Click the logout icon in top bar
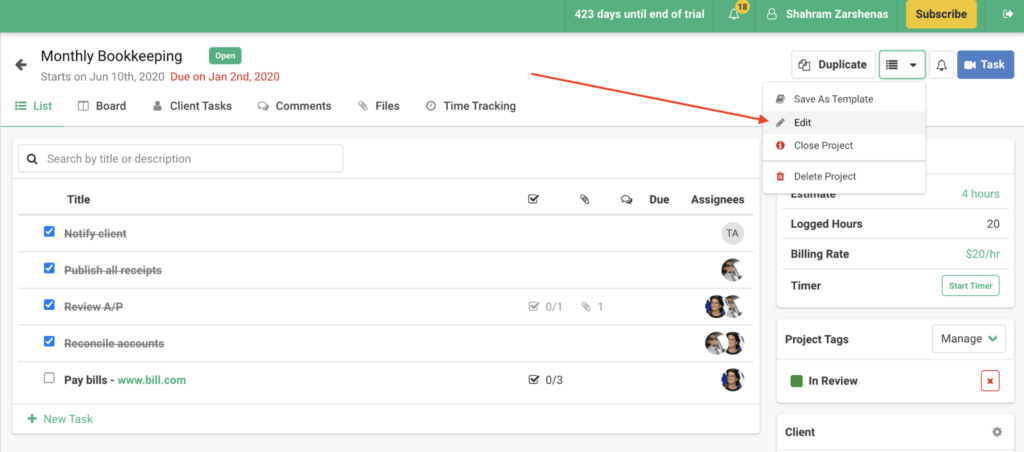Image resolution: width=1024 pixels, height=452 pixels. [1007, 14]
